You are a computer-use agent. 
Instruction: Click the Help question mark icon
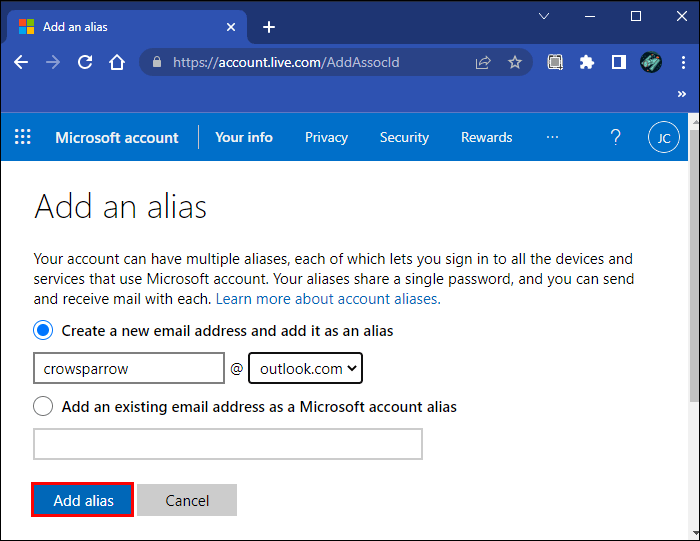pyautogui.click(x=615, y=137)
